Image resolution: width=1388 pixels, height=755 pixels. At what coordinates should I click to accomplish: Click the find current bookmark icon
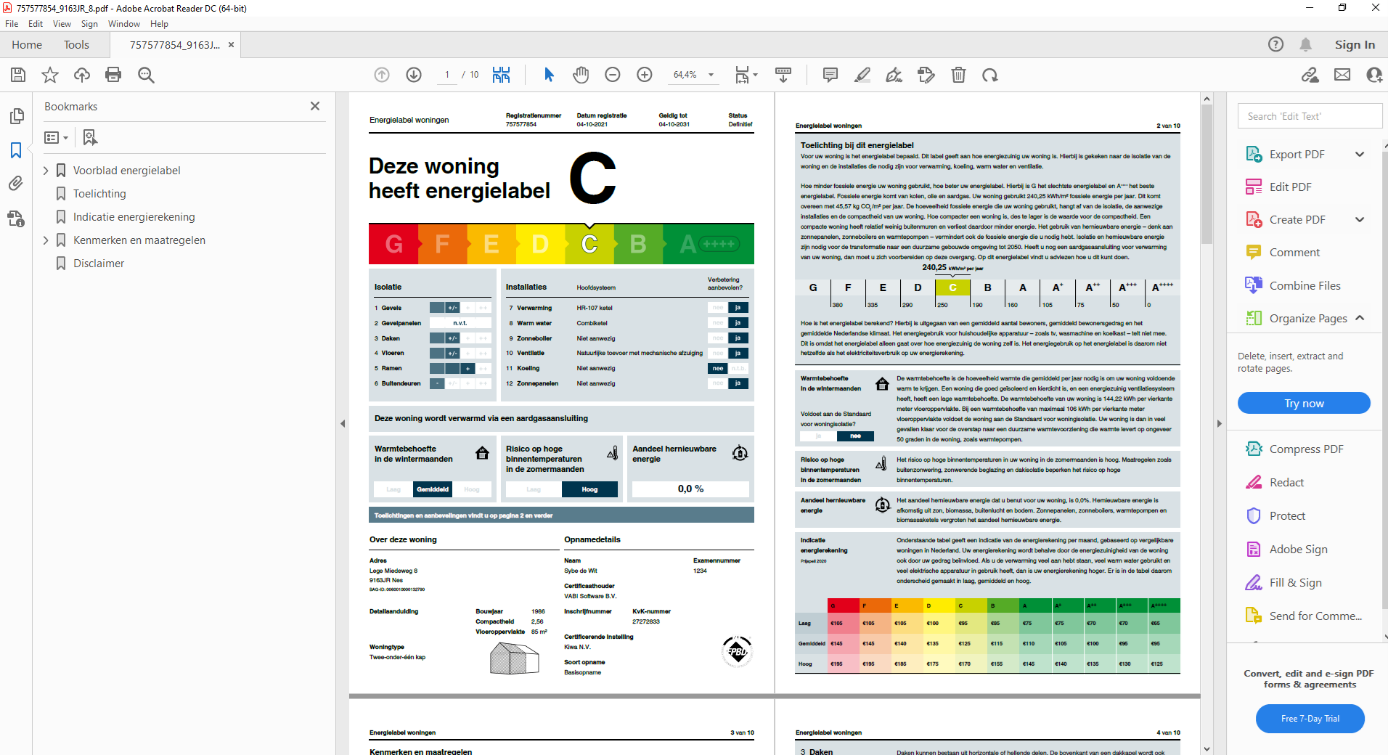pyautogui.click(x=90, y=137)
